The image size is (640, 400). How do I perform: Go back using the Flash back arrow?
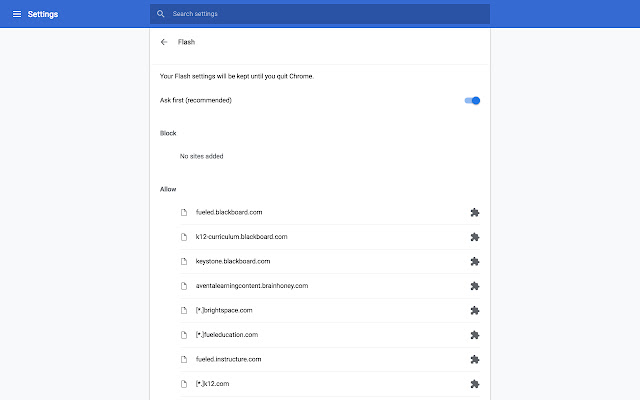[164, 42]
